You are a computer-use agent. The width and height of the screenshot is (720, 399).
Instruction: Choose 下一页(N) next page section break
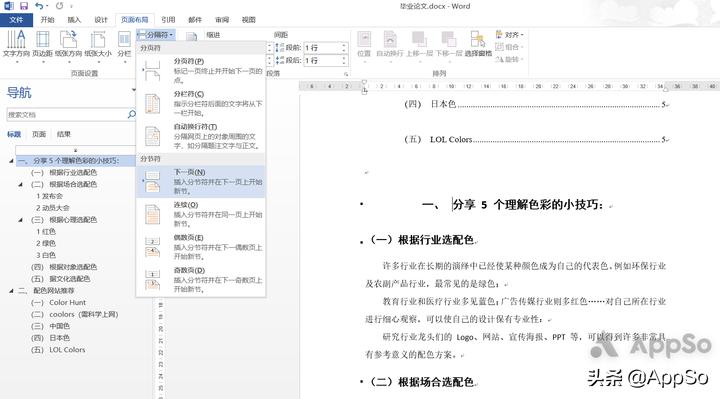point(201,181)
